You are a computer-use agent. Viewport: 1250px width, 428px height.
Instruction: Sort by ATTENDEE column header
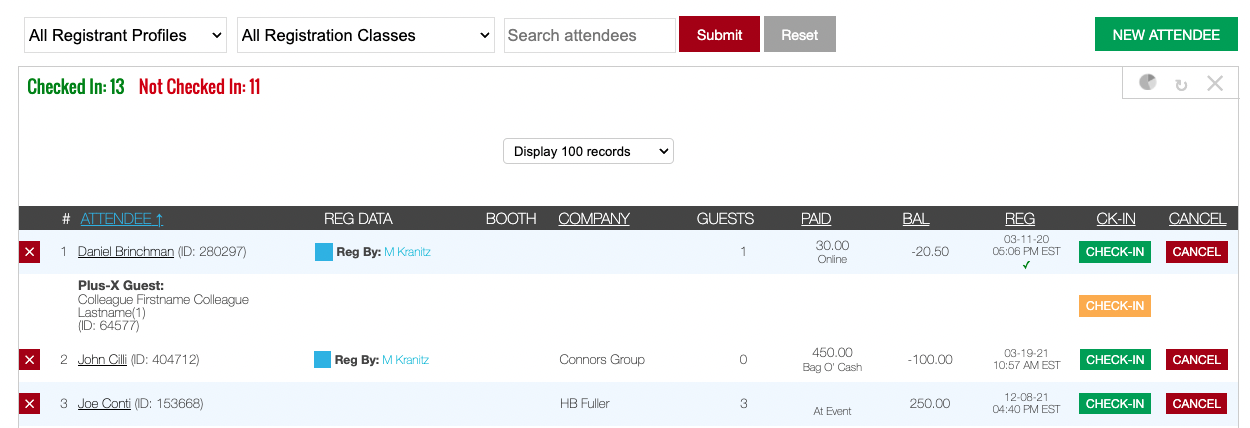(122, 219)
